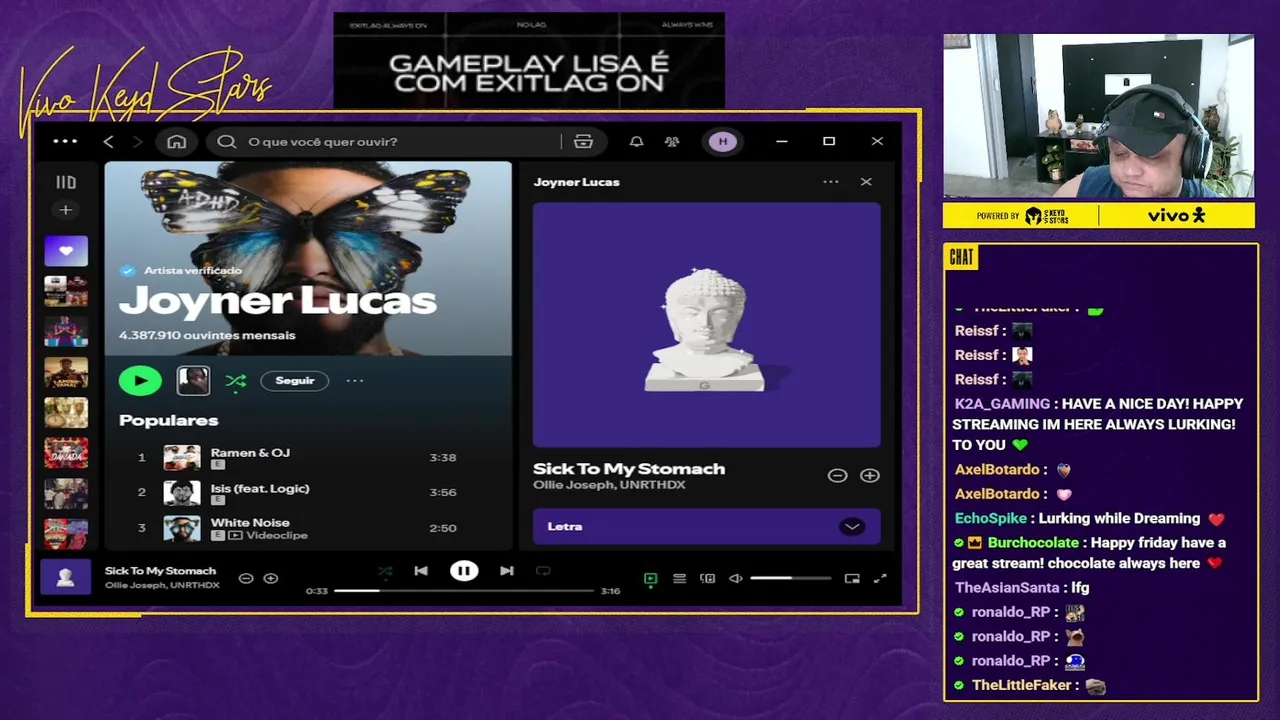The height and width of the screenshot is (720, 1280).
Task: Click the 'GAMEPLAY LISA' ExitLag banner
Action: coord(529,60)
